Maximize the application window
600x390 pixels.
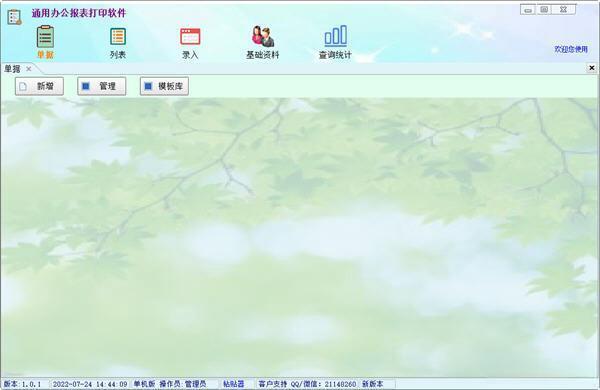(544, 10)
